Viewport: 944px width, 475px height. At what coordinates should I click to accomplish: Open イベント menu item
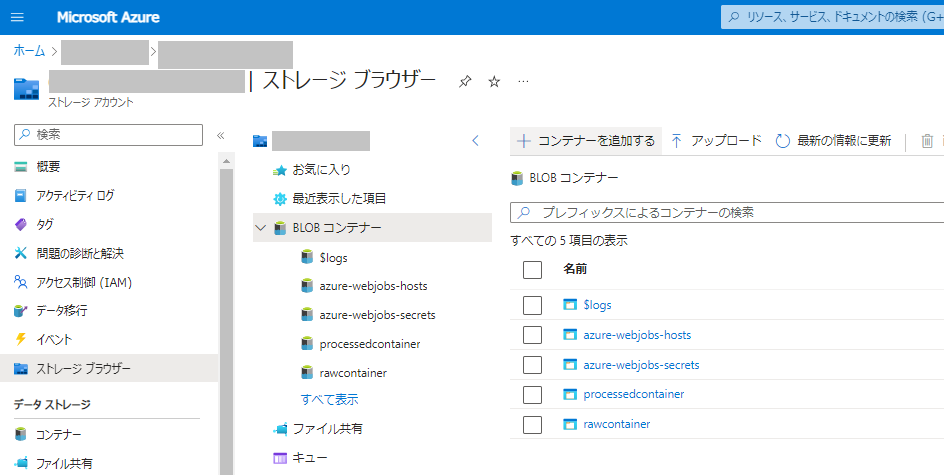pos(54,340)
